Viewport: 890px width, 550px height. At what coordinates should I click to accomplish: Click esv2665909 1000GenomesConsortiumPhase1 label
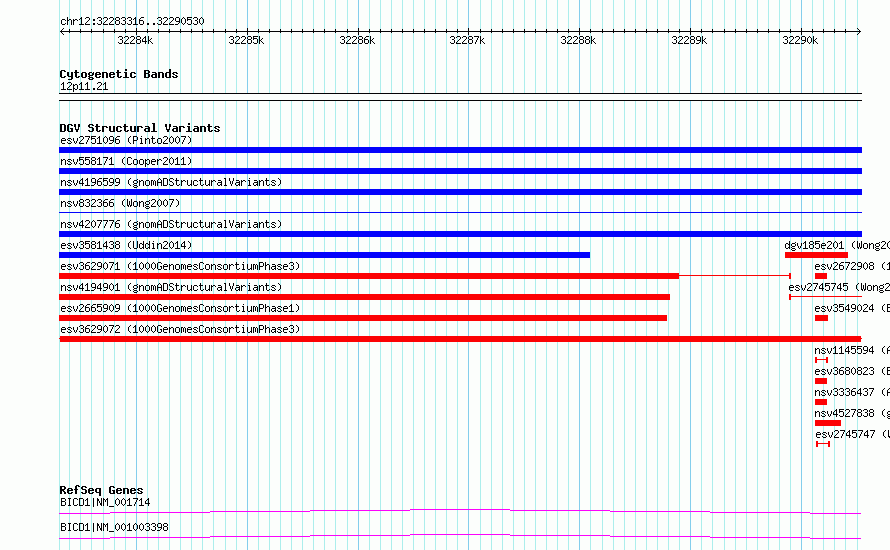180,308
